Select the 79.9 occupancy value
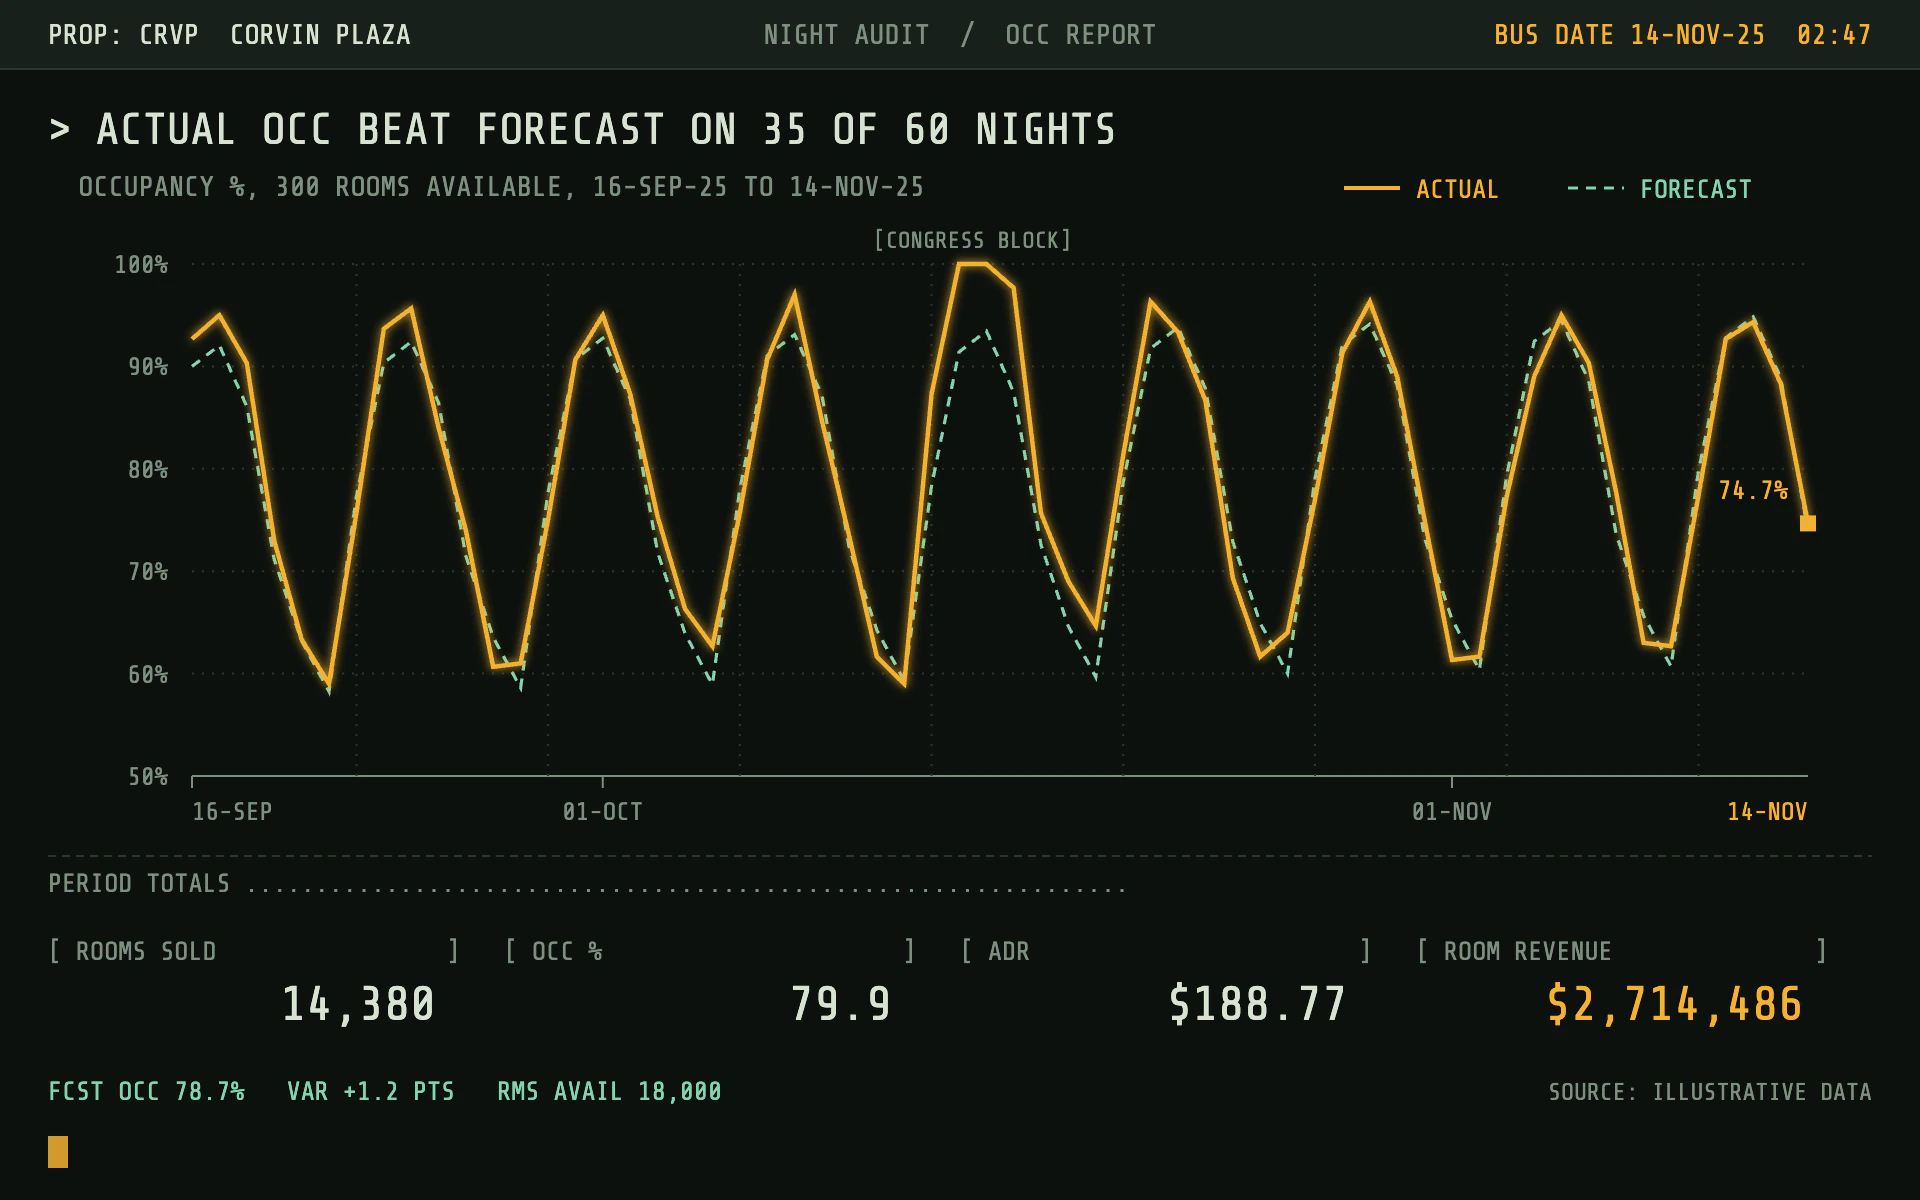The height and width of the screenshot is (1200, 1920). [841, 1004]
